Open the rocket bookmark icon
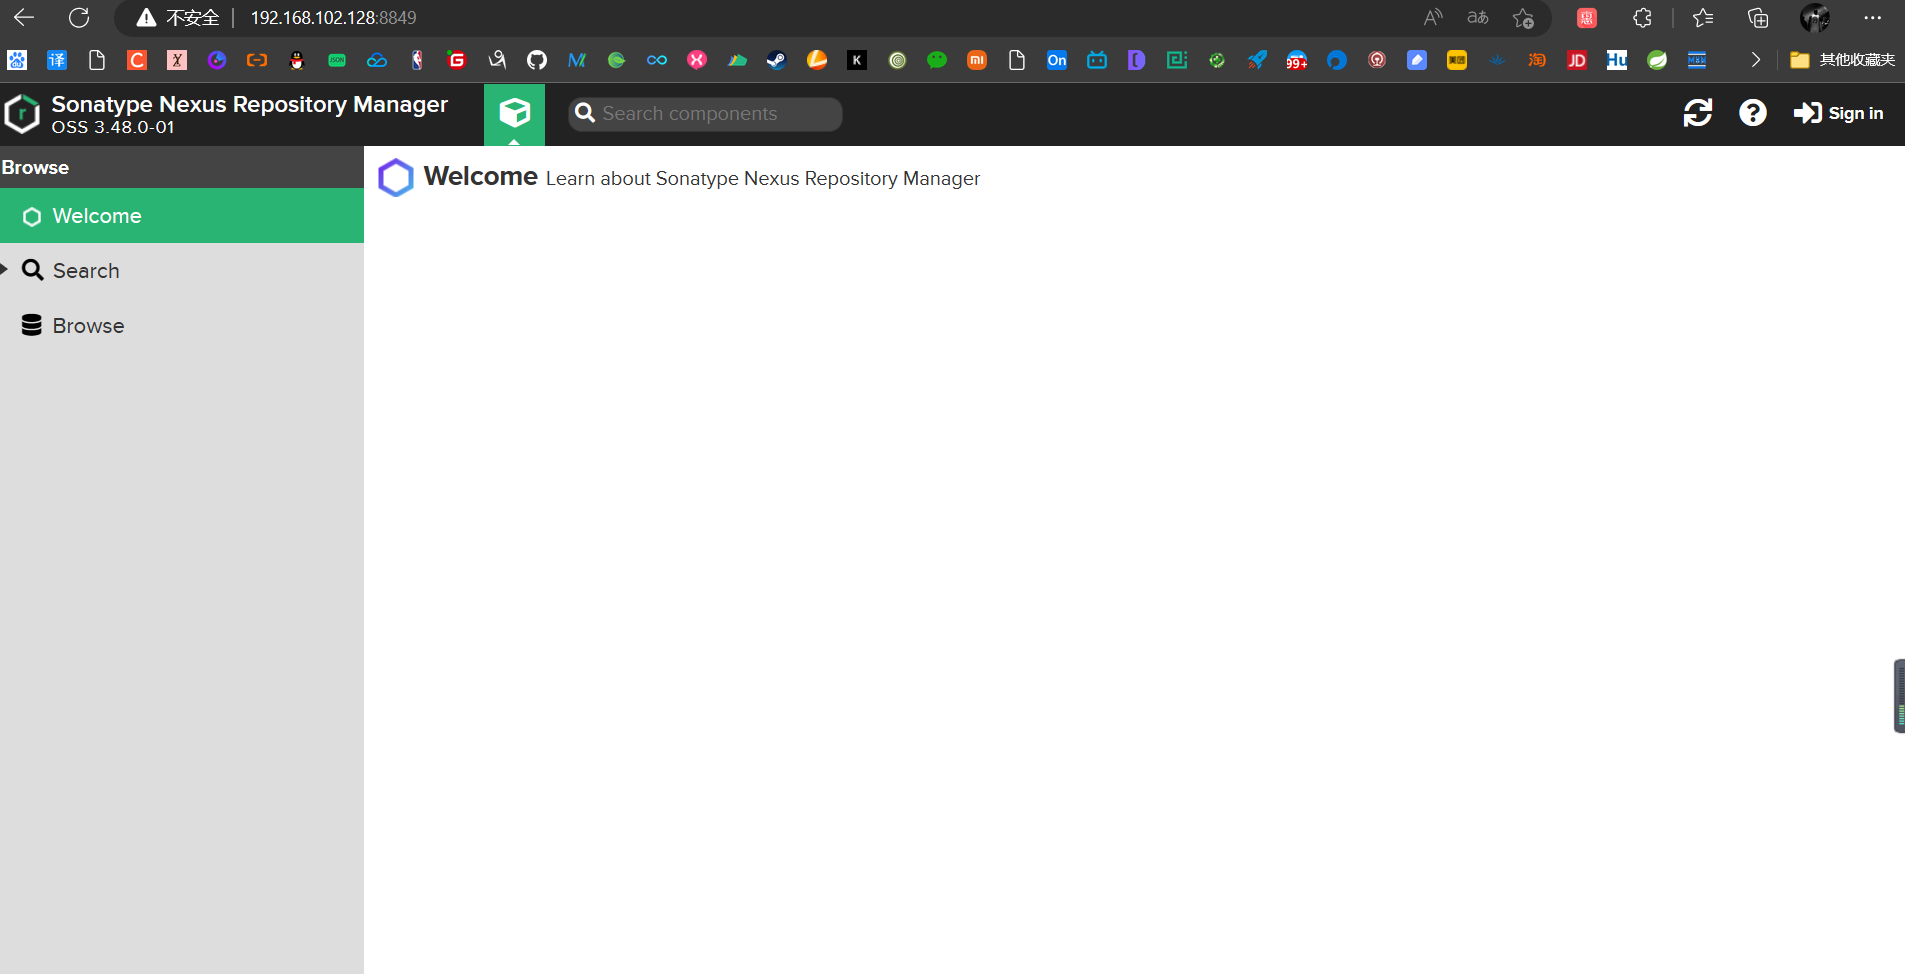 1257,60
